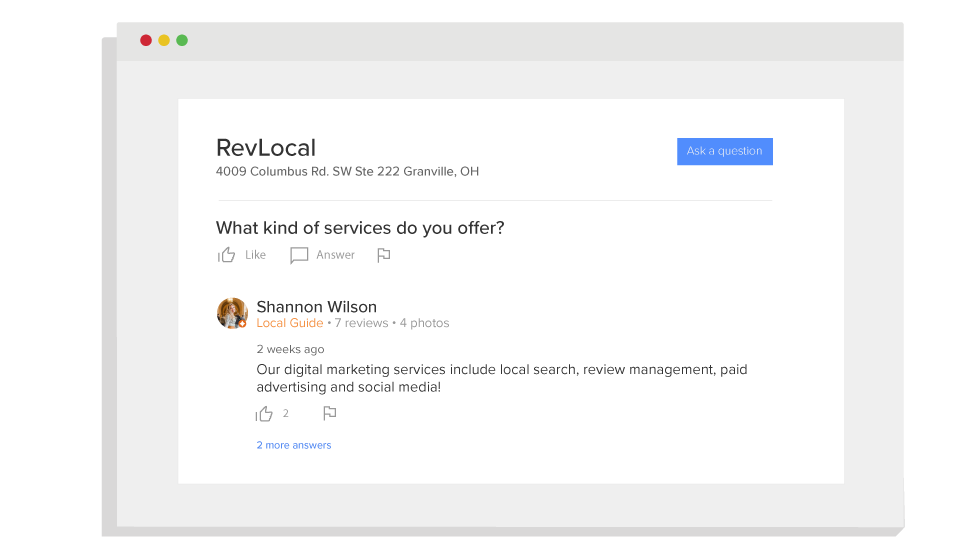Flag the question about services offered

(384, 255)
